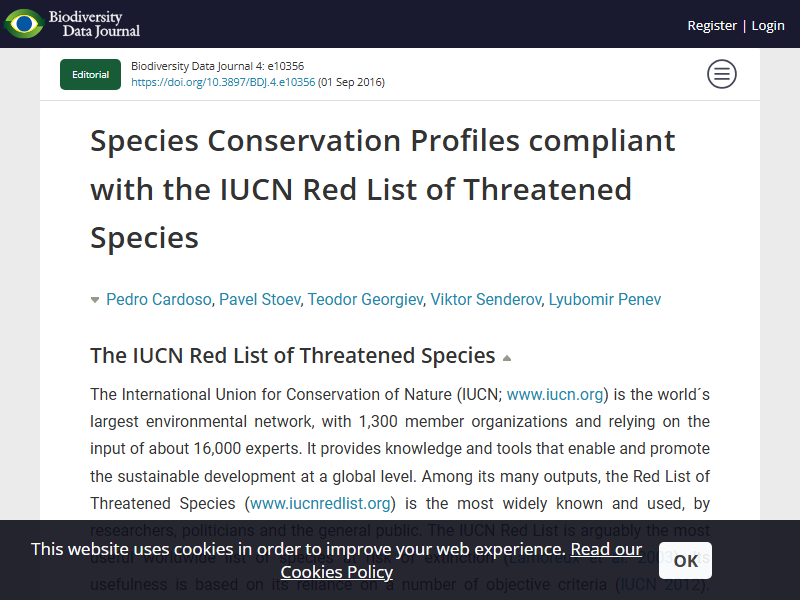Screen dimensions: 800x600
Task: Open author Teodor Georgiev
Action: click(x=365, y=299)
